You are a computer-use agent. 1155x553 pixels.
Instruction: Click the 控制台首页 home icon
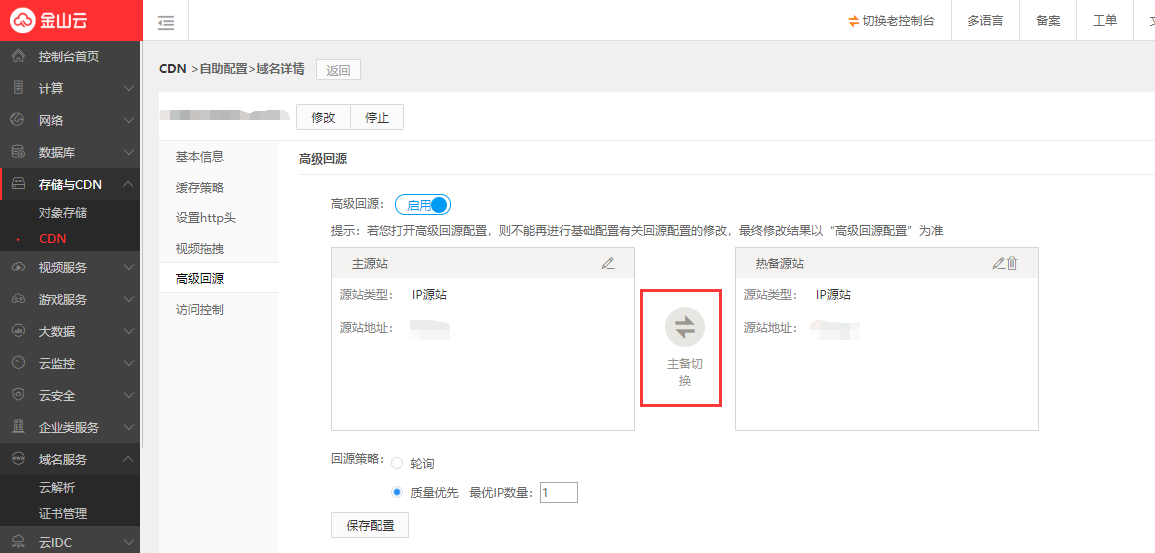[18, 56]
